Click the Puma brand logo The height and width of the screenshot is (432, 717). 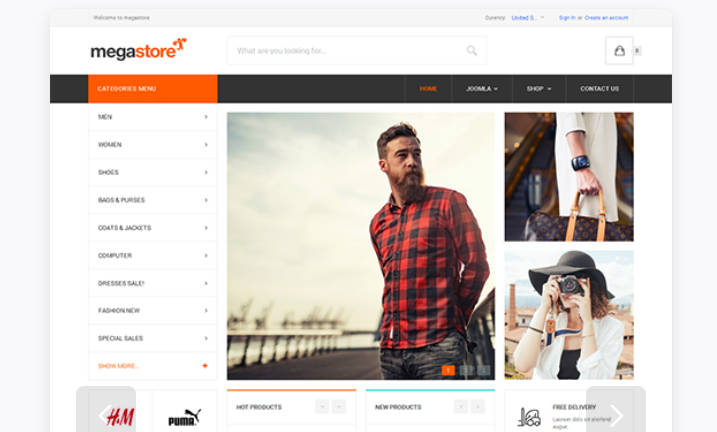click(x=185, y=417)
